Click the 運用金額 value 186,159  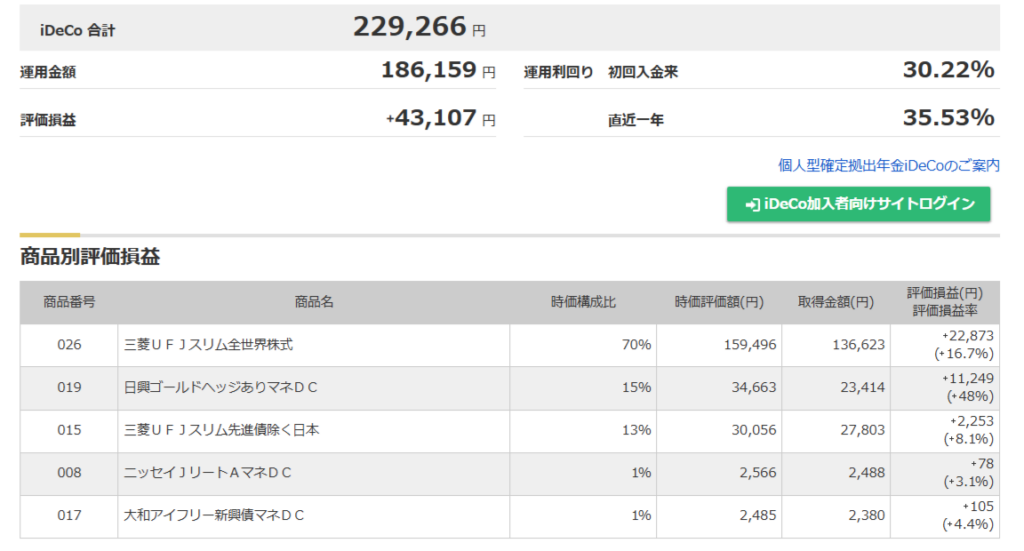(427, 71)
